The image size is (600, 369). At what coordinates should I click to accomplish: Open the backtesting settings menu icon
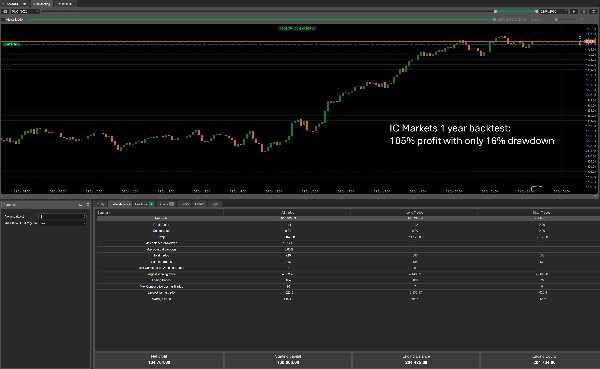click(593, 11)
